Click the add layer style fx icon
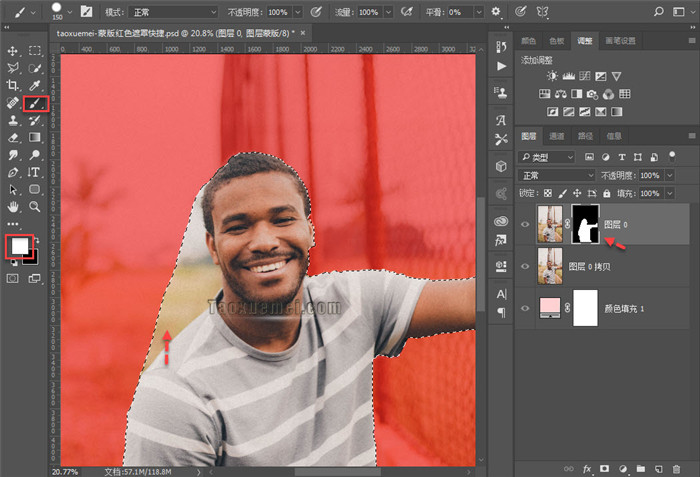 tap(588, 467)
